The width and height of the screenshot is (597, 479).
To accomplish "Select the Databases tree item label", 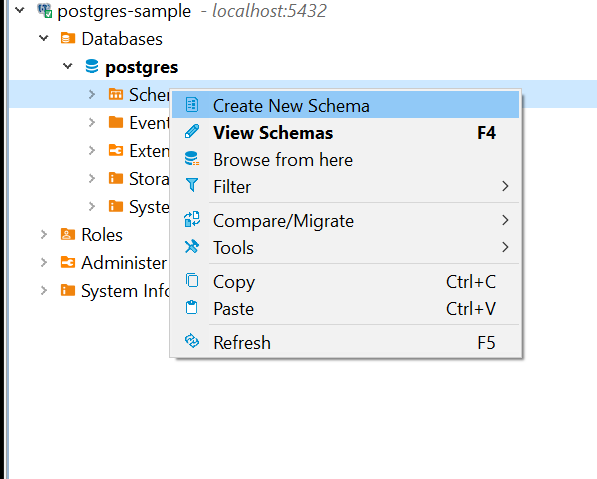I will (122, 39).
